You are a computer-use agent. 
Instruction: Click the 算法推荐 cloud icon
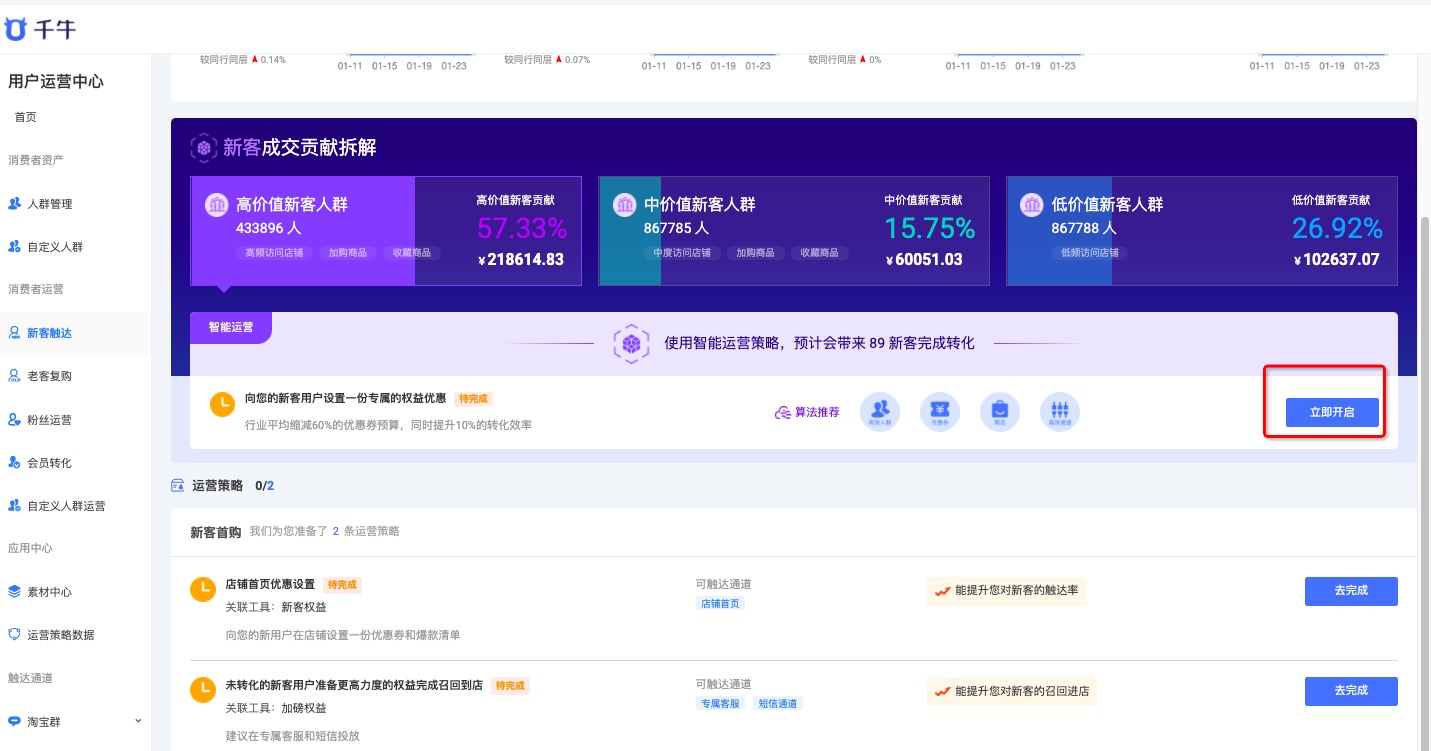tap(783, 412)
